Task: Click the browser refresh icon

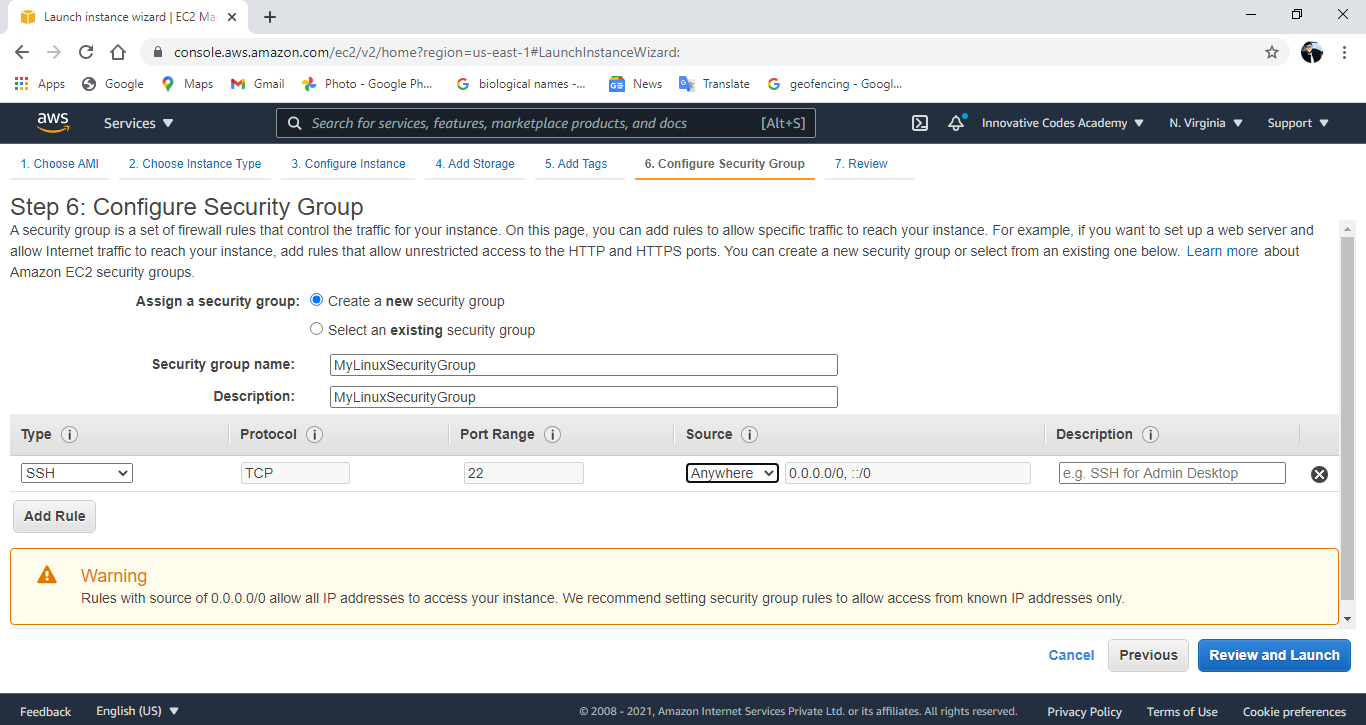Action: pyautogui.click(x=85, y=51)
